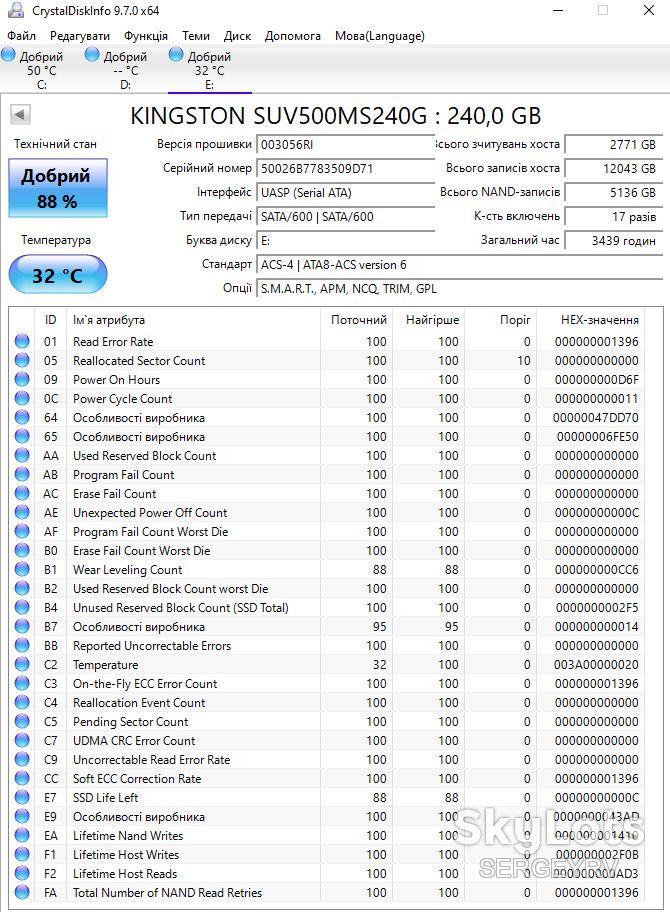The image size is (670, 912).
Task: Click the Ім'я атрибута column header
Action: tap(108, 320)
